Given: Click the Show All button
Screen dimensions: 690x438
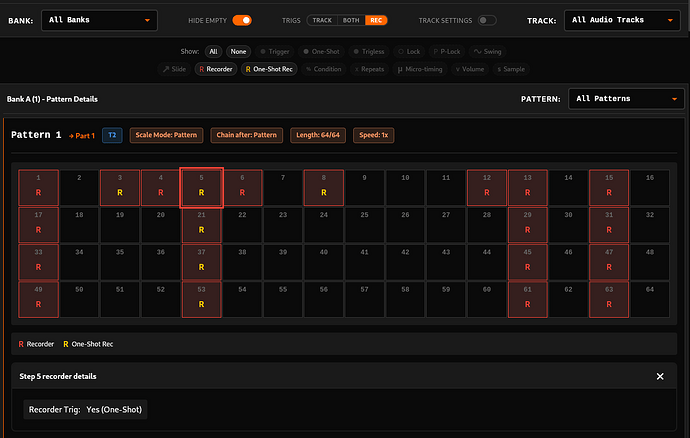Looking at the screenshot, I should click(x=213, y=52).
